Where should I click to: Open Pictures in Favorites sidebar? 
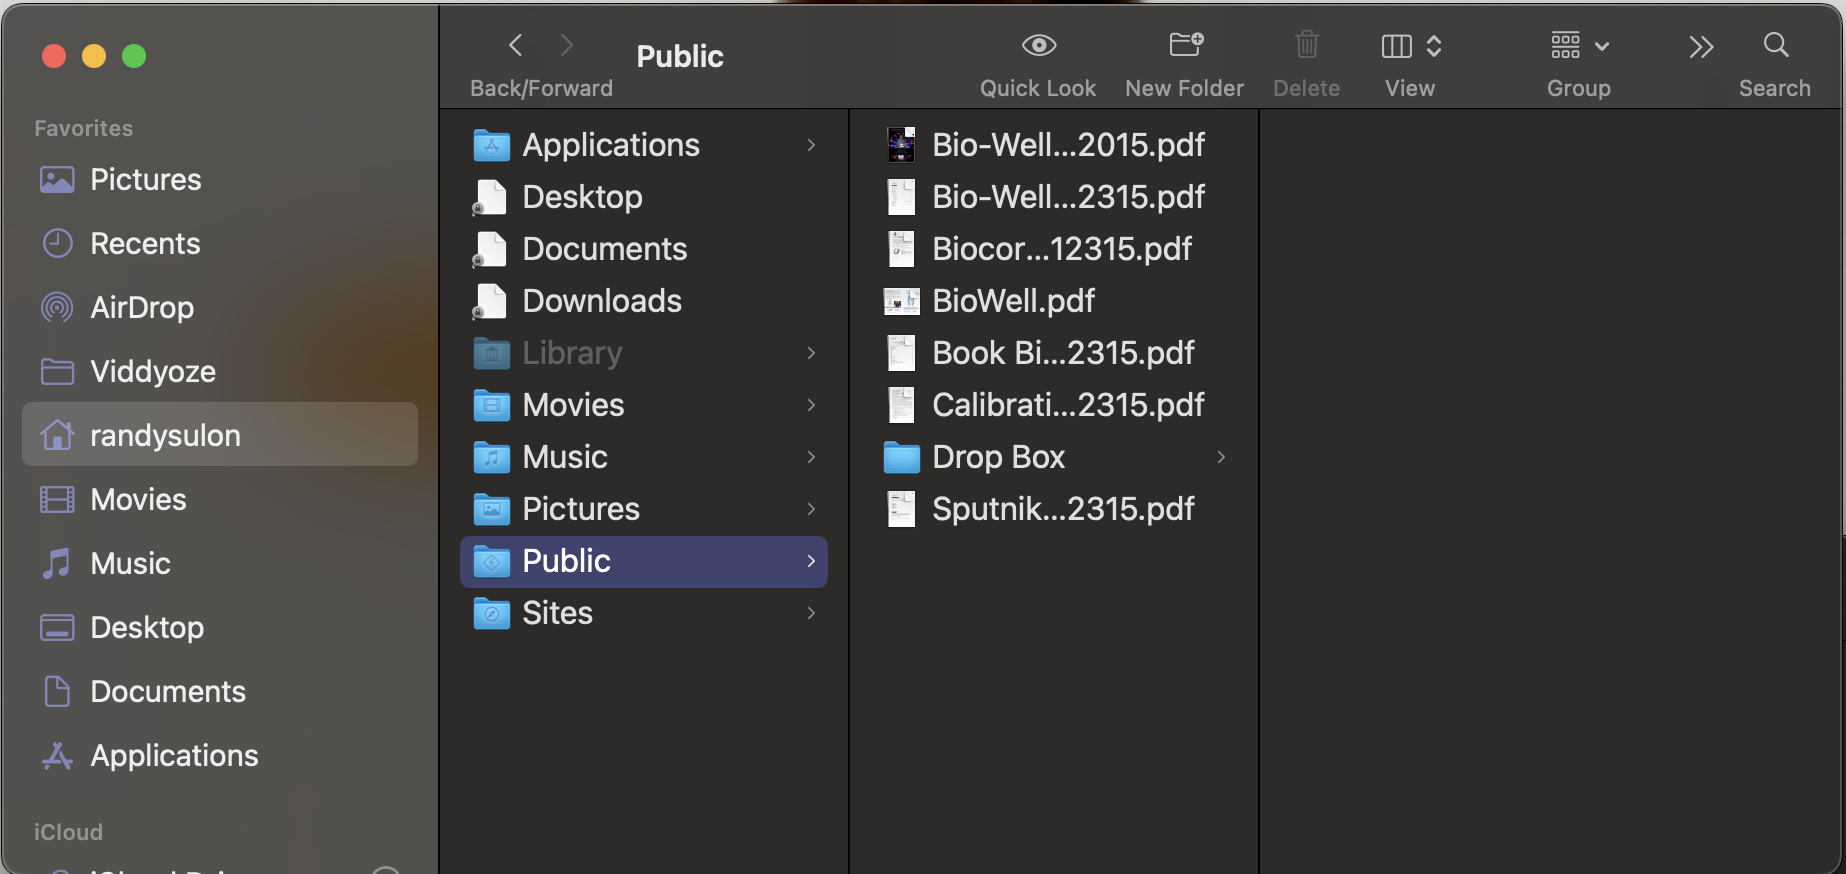coord(145,180)
